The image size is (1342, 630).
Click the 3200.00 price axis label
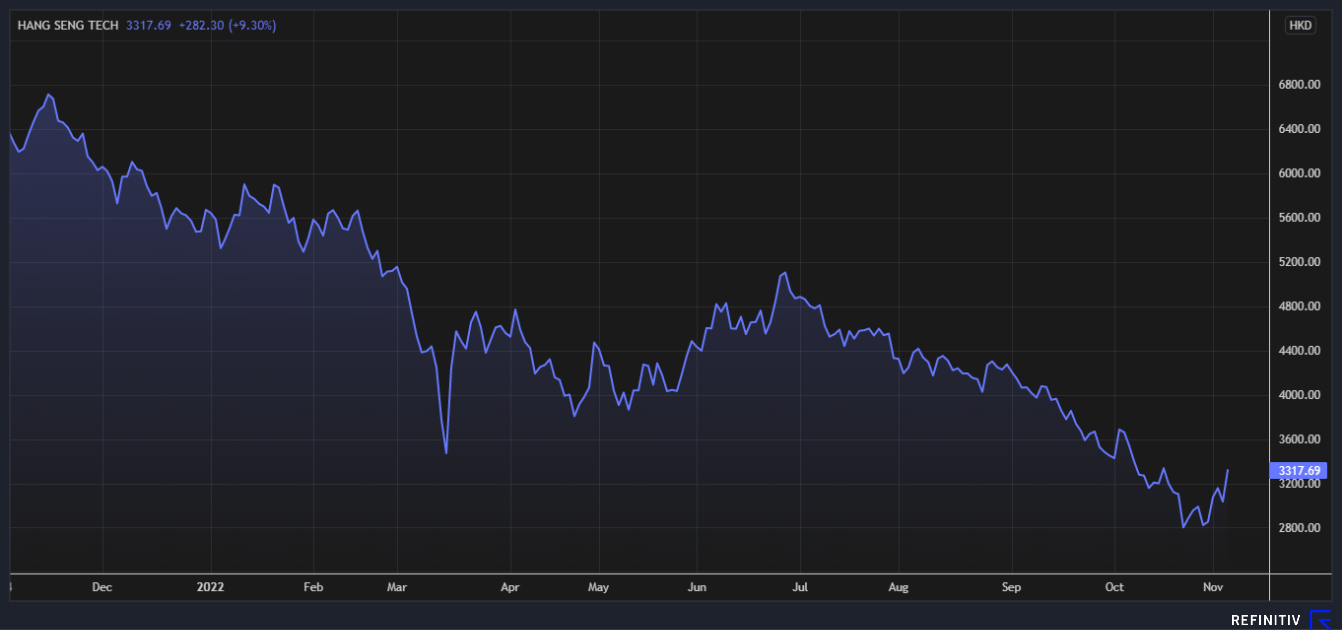[x=1300, y=484]
